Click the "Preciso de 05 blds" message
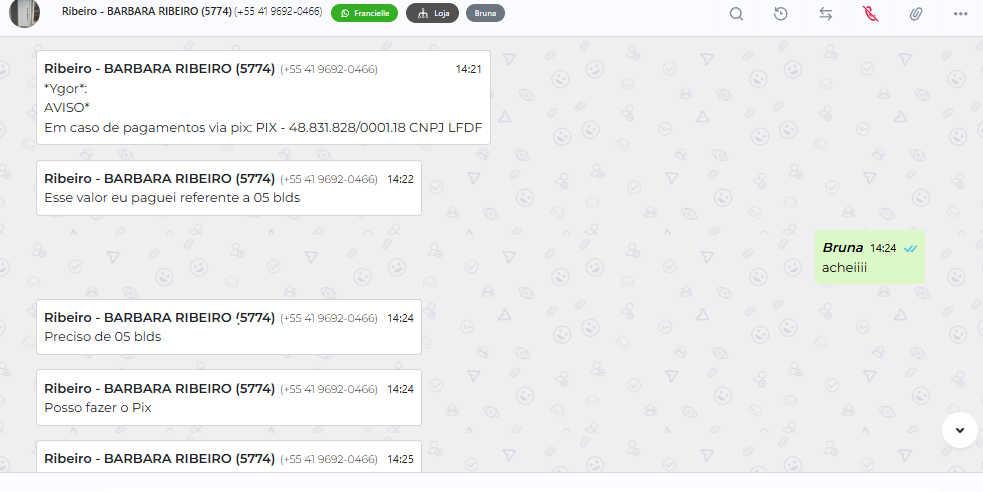Image resolution: width=983 pixels, height=492 pixels. coord(229,327)
